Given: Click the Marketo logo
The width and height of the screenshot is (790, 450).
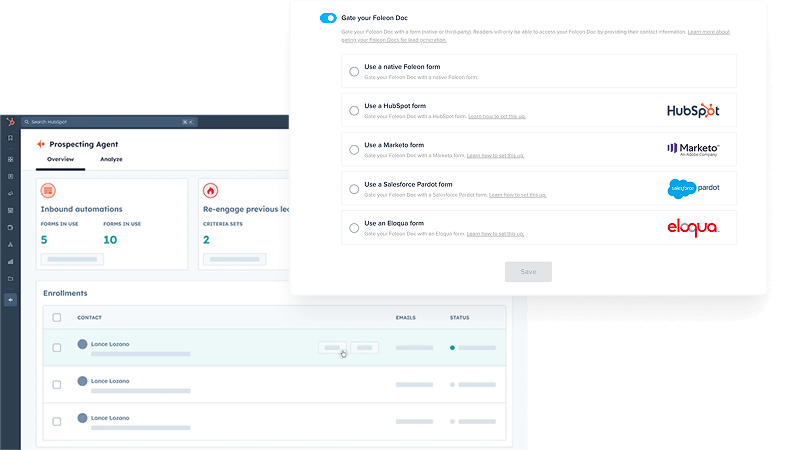Looking at the screenshot, I should click(x=693, y=149).
